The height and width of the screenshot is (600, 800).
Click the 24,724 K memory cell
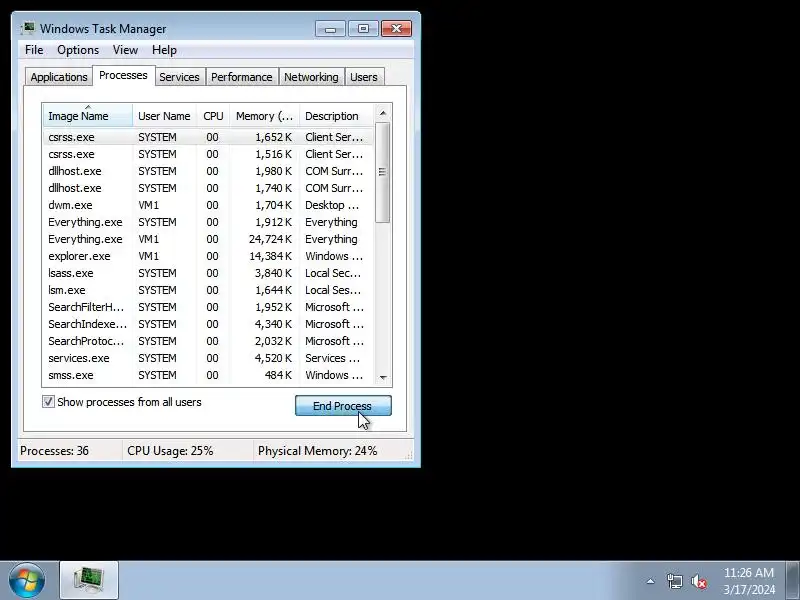[x=270, y=239]
